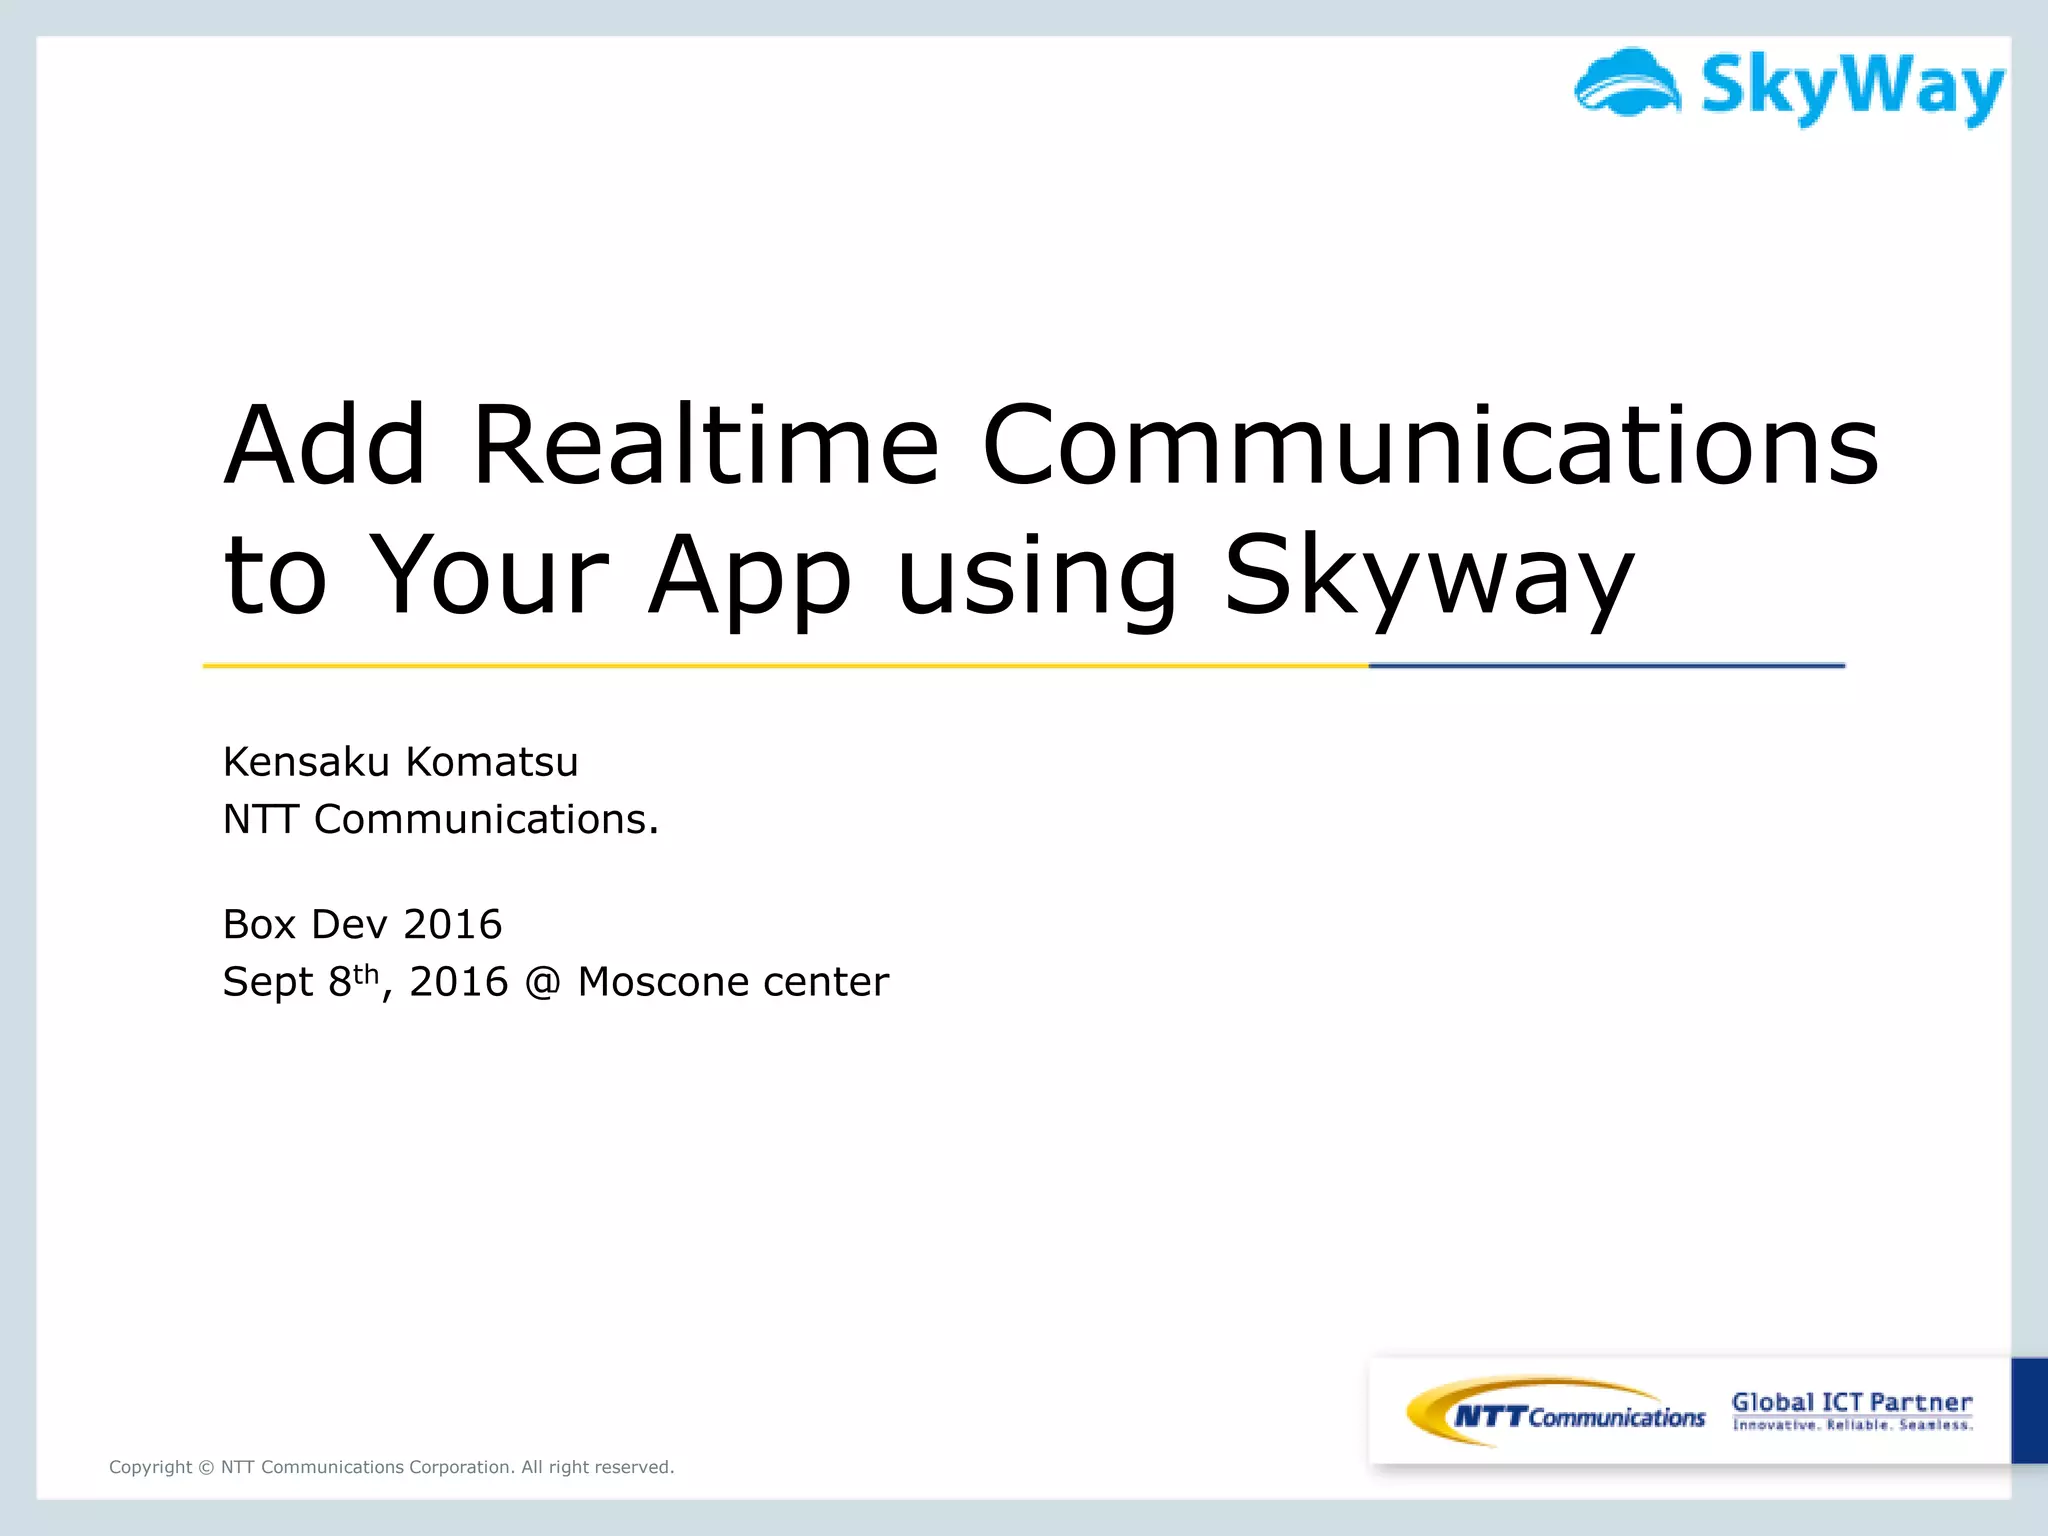Image resolution: width=2048 pixels, height=1536 pixels.
Task: Click the copyright notice in the footer
Action: (x=391, y=1467)
